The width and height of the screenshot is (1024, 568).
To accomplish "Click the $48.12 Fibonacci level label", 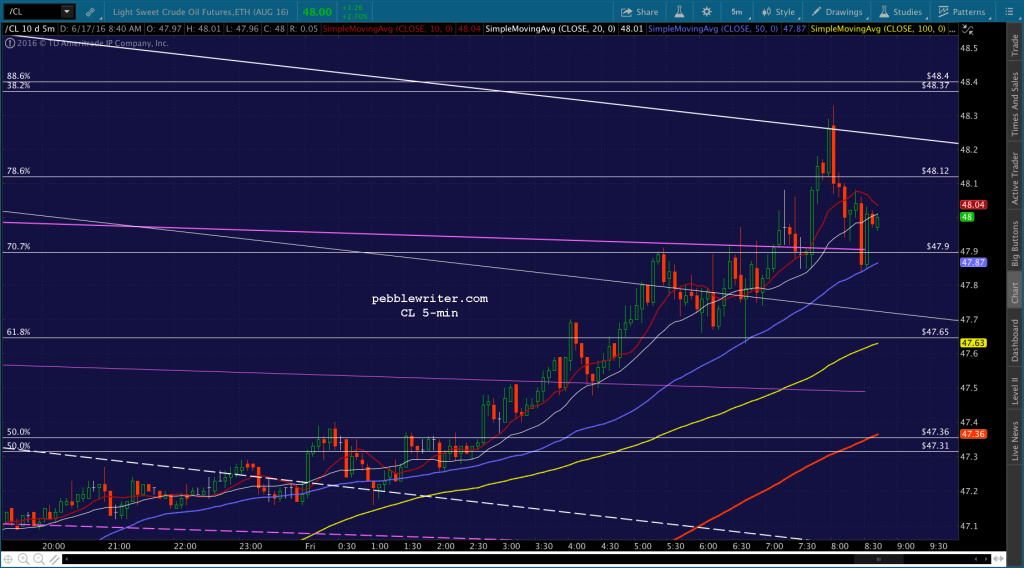I will [935, 171].
